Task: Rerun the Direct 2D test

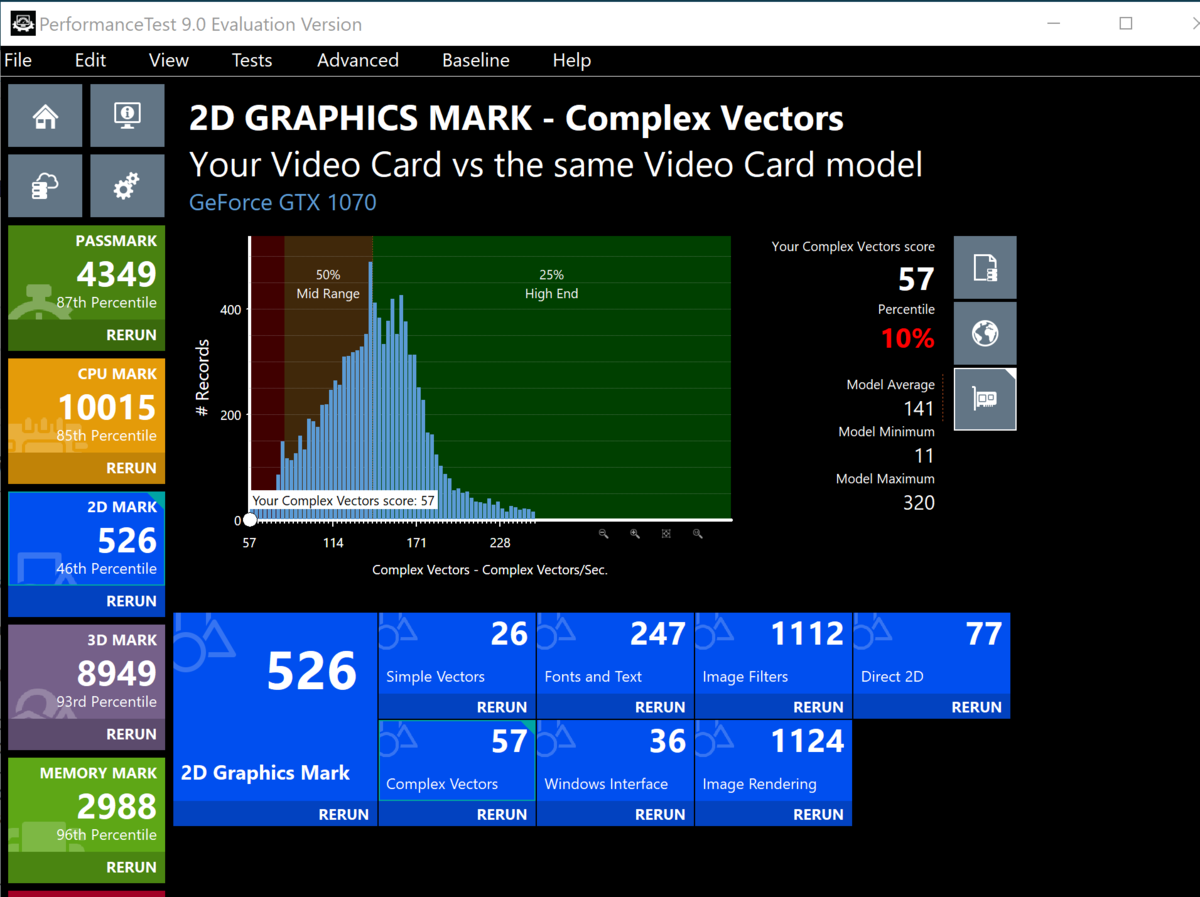Action: click(976, 707)
